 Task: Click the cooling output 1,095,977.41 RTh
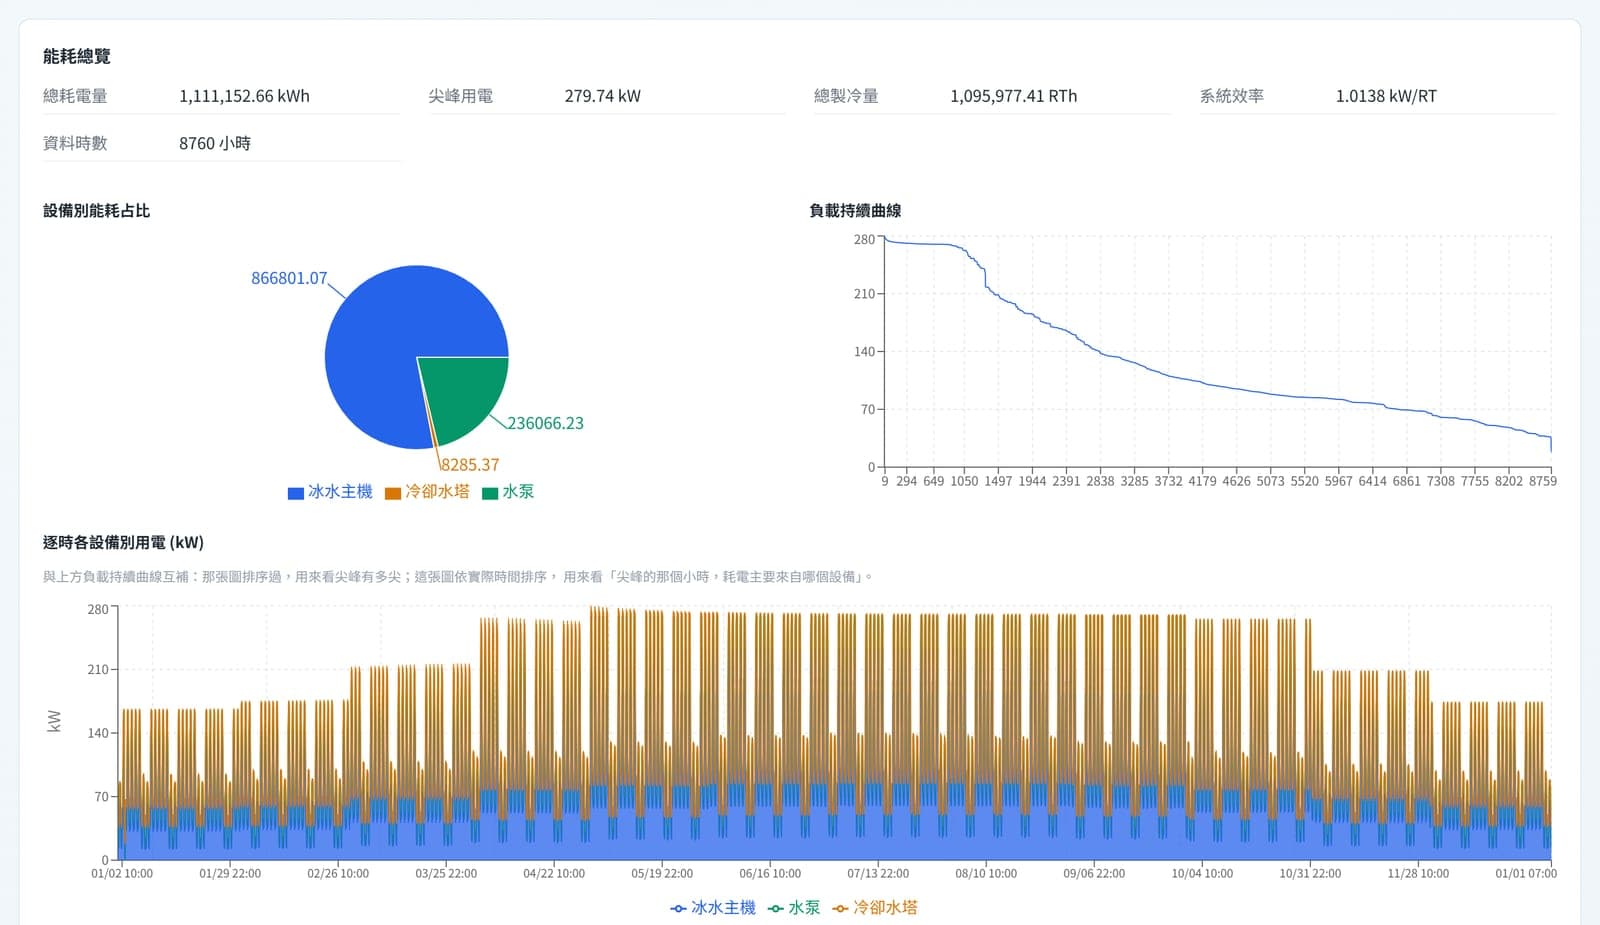click(1014, 96)
